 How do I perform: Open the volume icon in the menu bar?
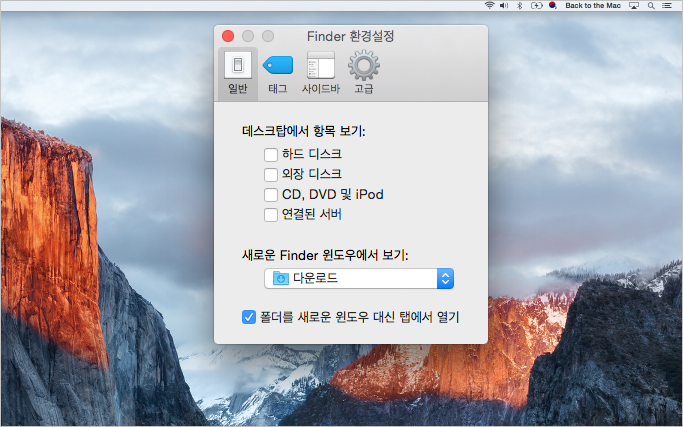coord(504,5)
